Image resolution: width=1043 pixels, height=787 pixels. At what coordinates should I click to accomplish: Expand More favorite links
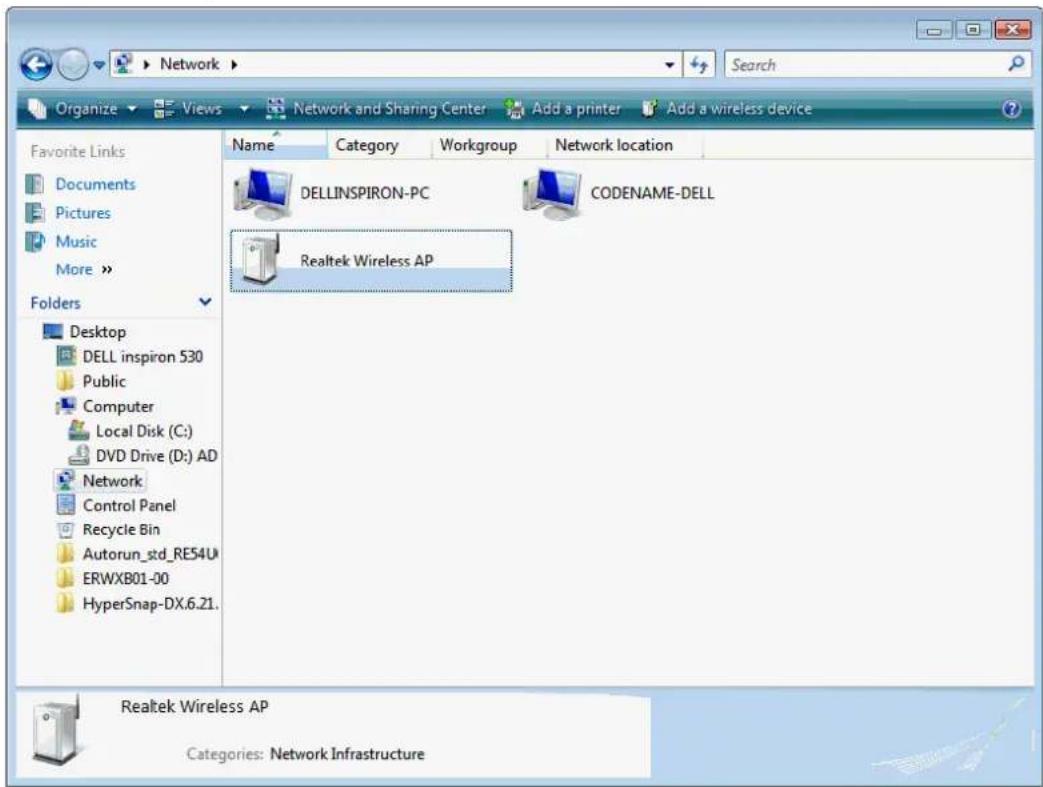point(84,269)
